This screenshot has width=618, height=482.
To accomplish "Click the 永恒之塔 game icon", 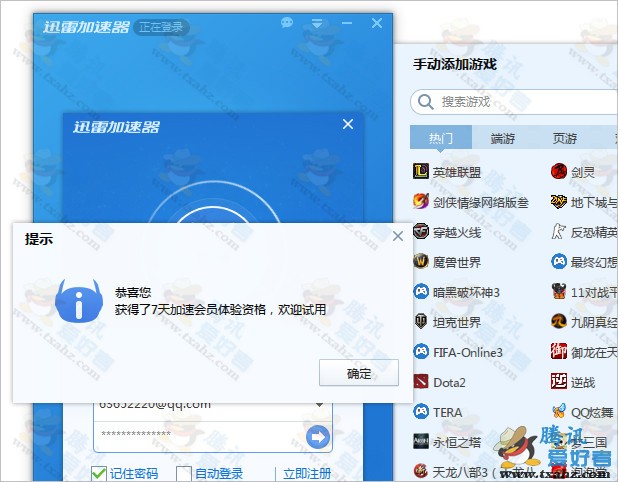I will click(421, 441).
